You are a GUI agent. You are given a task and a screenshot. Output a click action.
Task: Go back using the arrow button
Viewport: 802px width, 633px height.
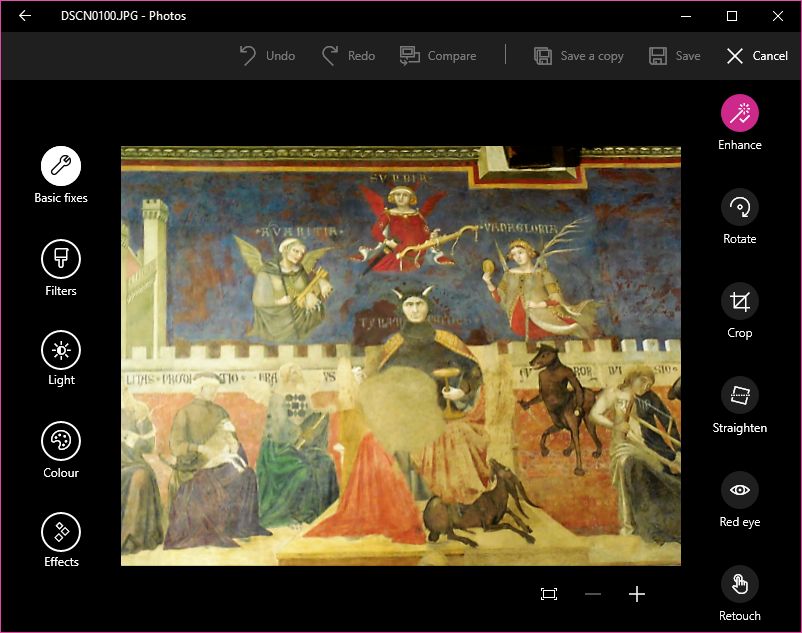tap(25, 16)
